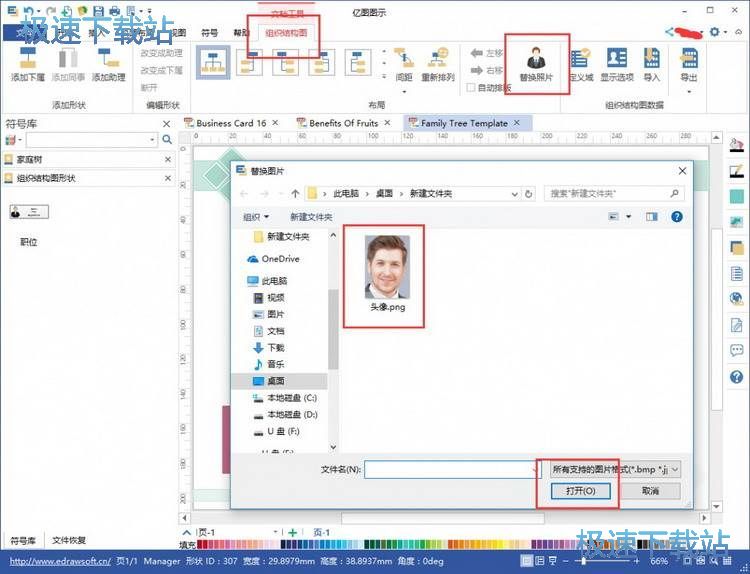Open the 符号 ribbon tab
Screen dimensions: 750x574
coord(209,33)
